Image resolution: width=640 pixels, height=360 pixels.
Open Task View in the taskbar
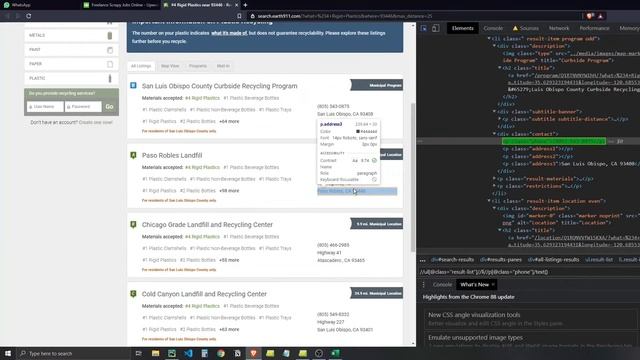(138, 353)
